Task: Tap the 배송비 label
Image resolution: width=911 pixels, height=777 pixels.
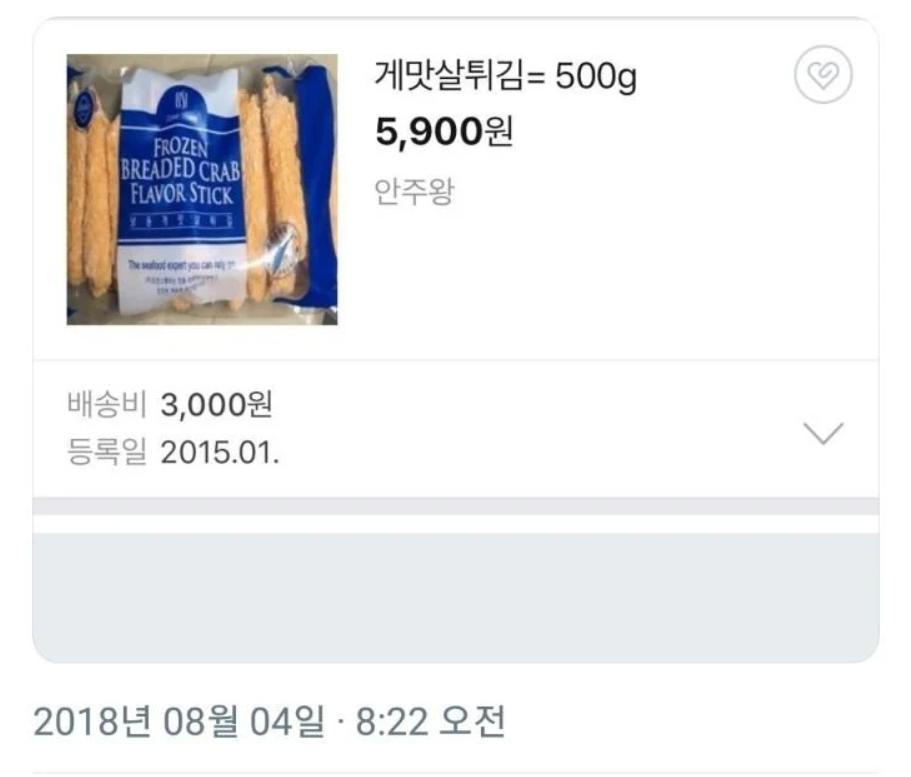Action: pyautogui.click(x=107, y=404)
